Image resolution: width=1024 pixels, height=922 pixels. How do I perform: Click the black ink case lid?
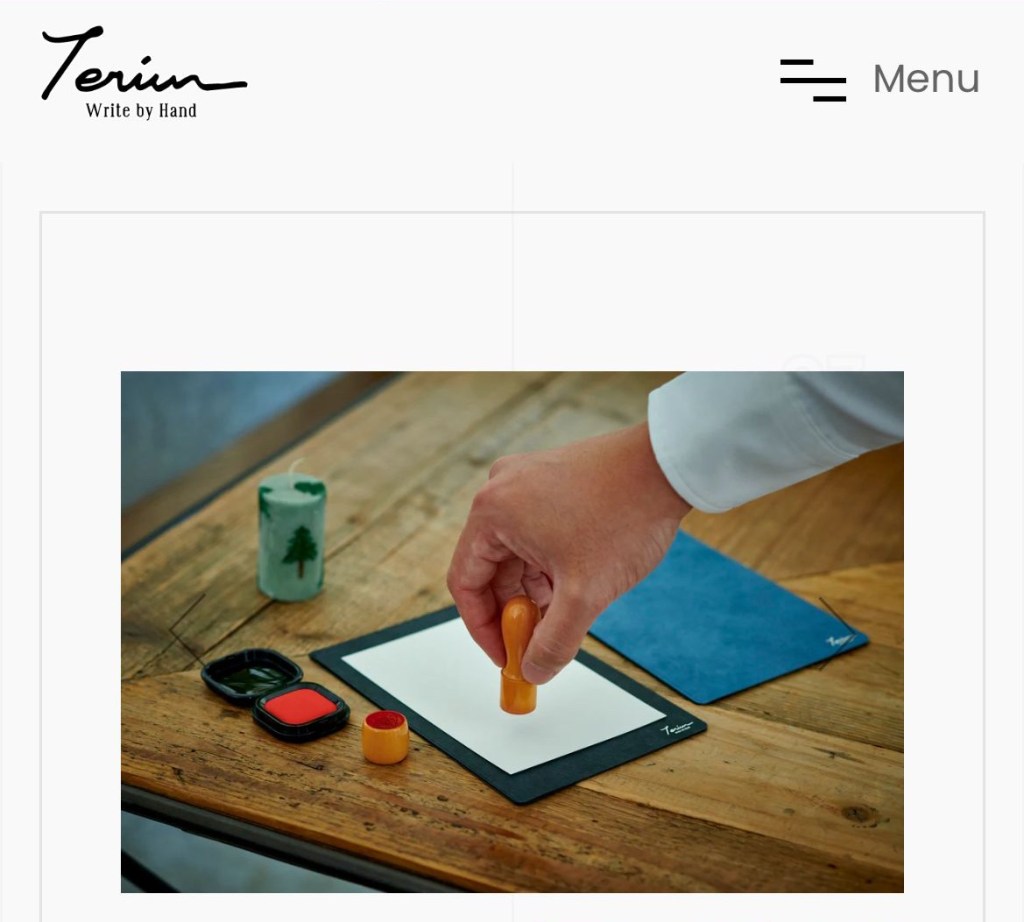pyautogui.click(x=252, y=675)
